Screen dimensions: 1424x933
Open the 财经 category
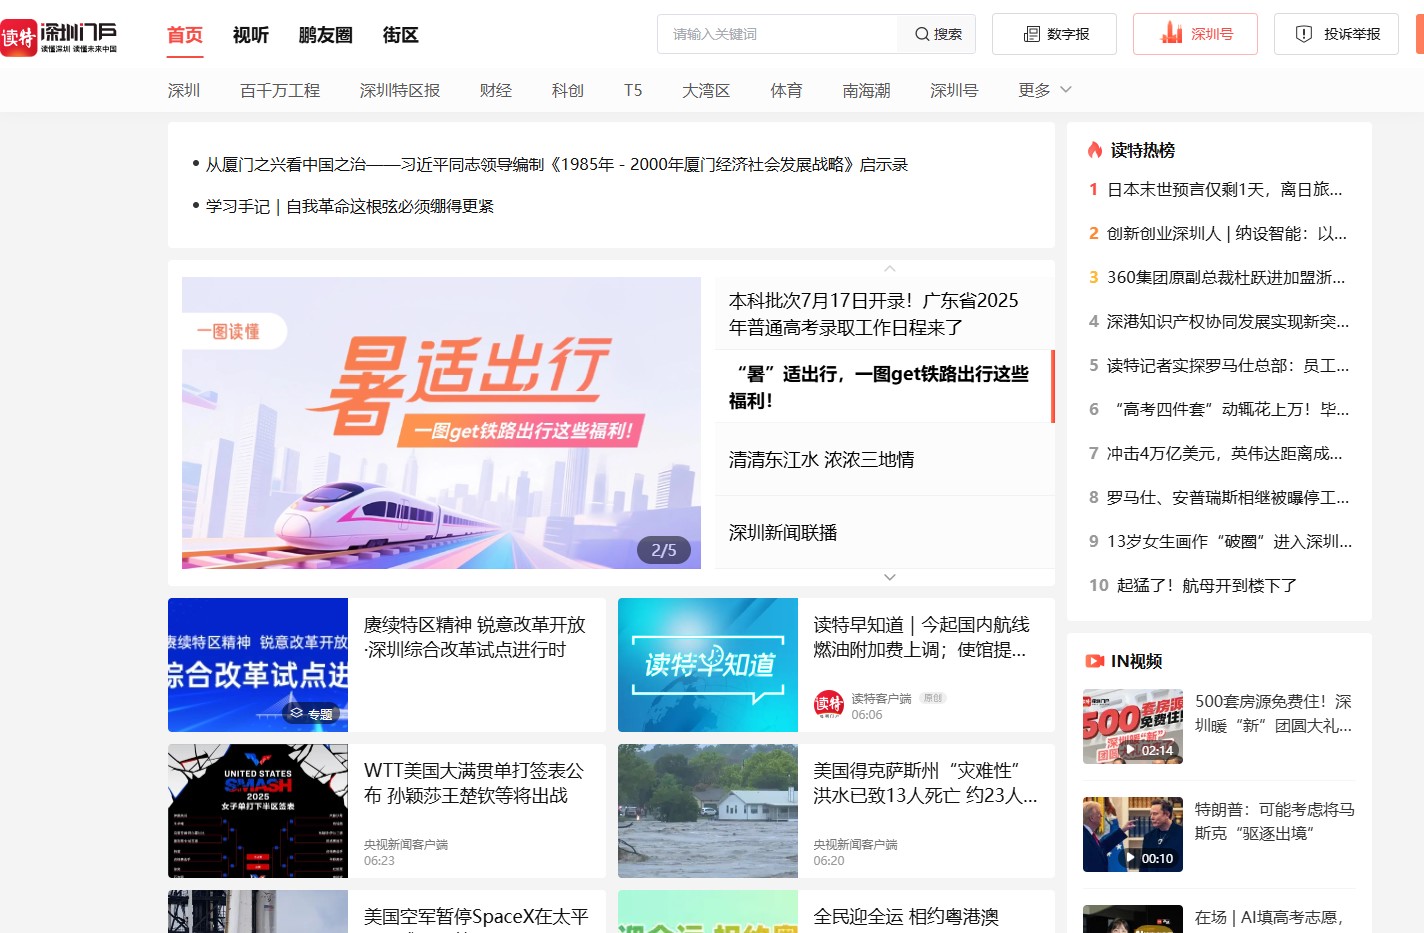coord(496,90)
